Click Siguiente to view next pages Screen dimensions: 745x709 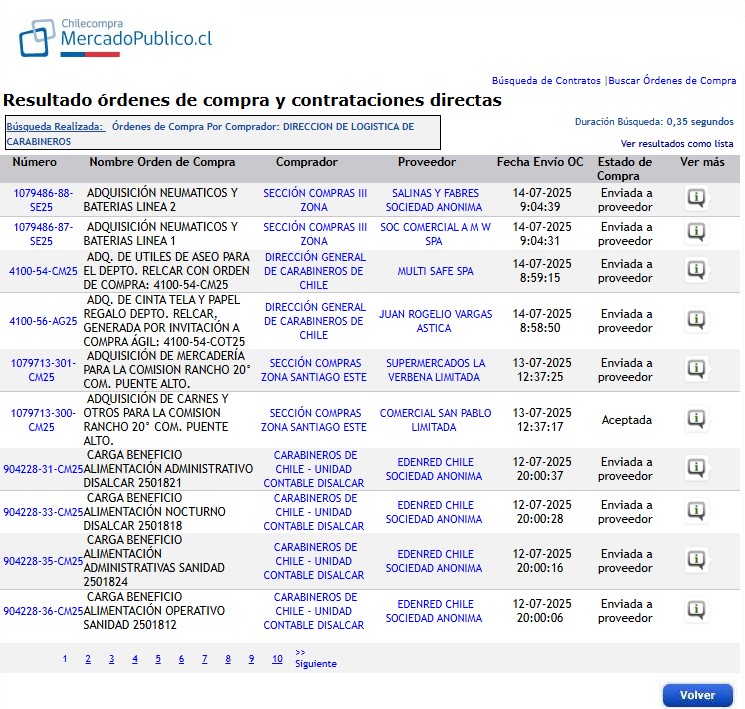315,658
